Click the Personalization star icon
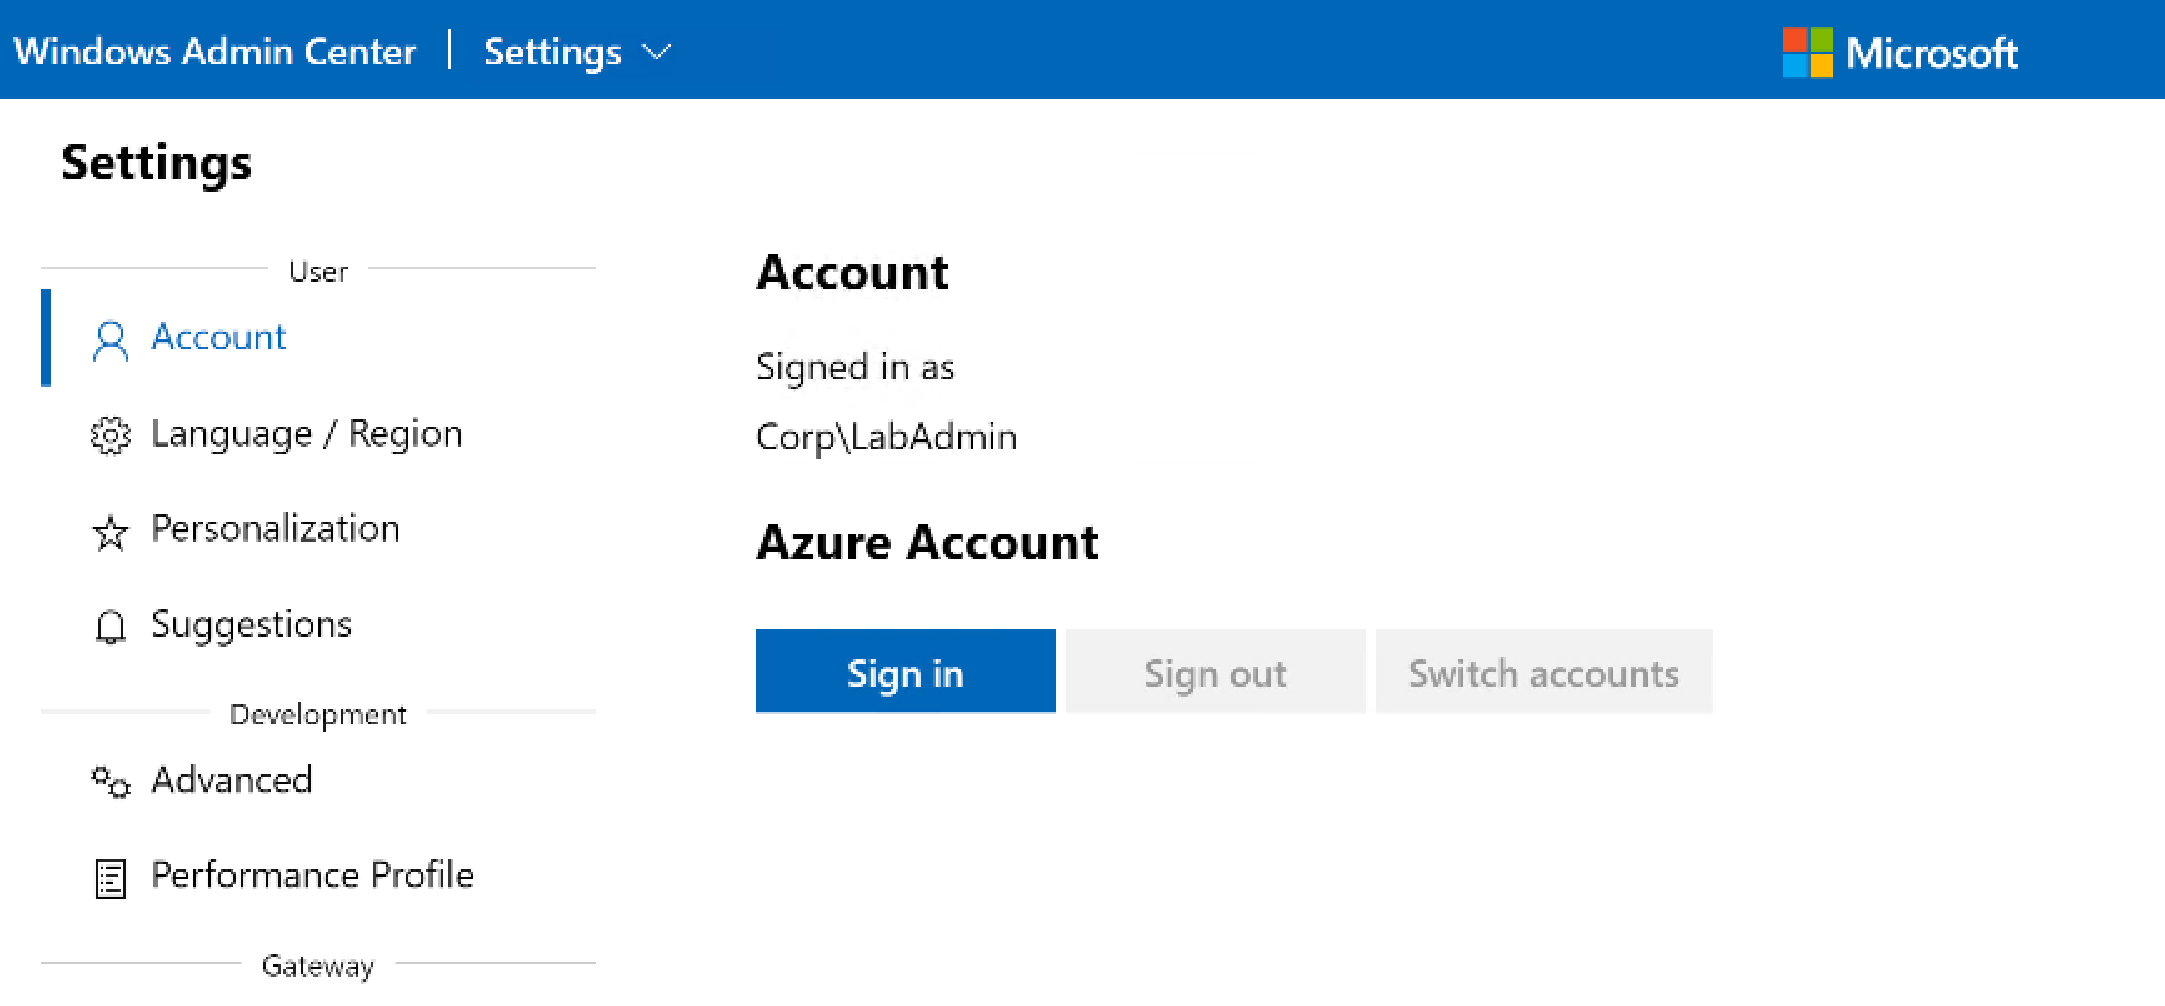 pos(110,532)
